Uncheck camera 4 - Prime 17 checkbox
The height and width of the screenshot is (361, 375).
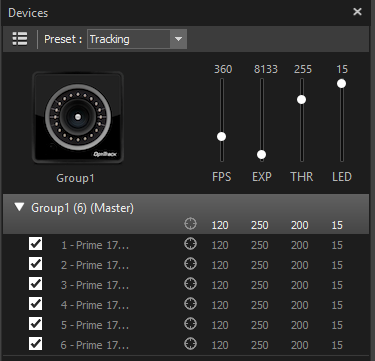click(x=35, y=304)
